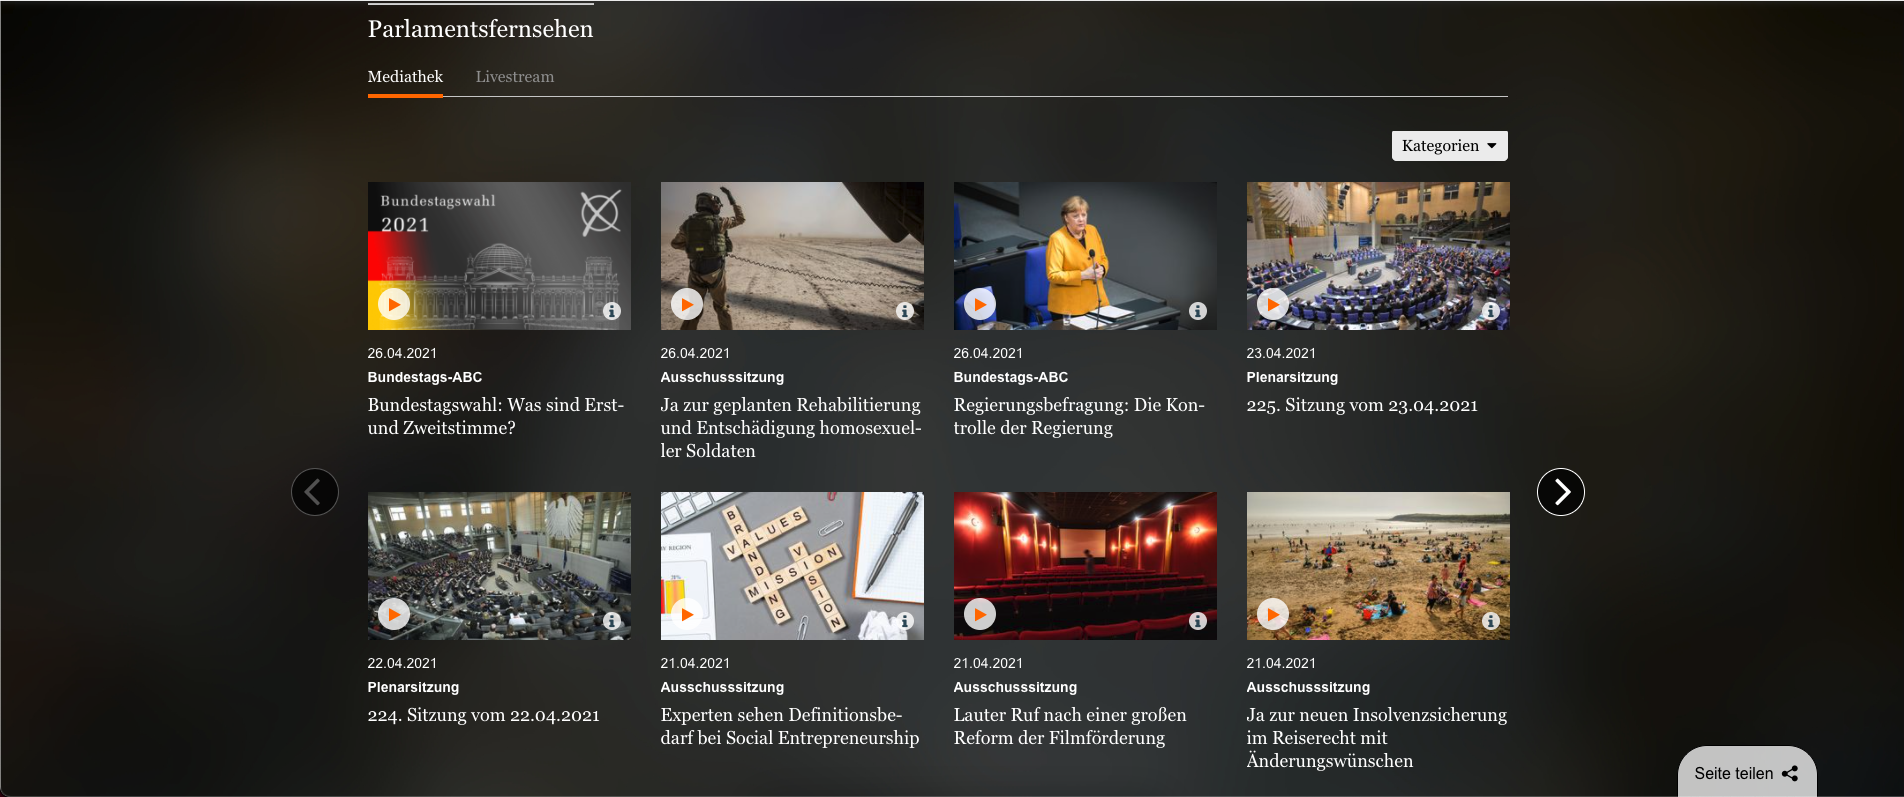Click the Scrabble tiles thumbnail
Screen dimensions: 1904x797
coord(792,566)
